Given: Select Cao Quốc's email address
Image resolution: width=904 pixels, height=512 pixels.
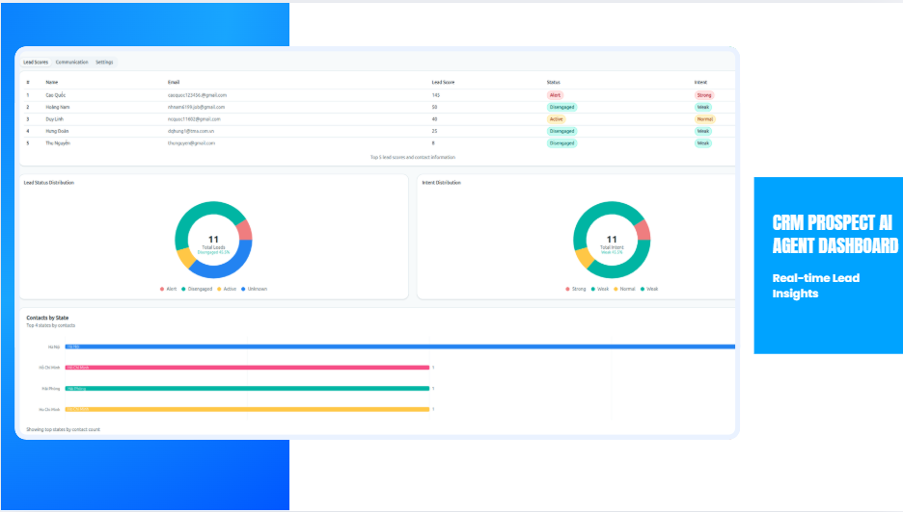Looking at the screenshot, I should point(198,95).
